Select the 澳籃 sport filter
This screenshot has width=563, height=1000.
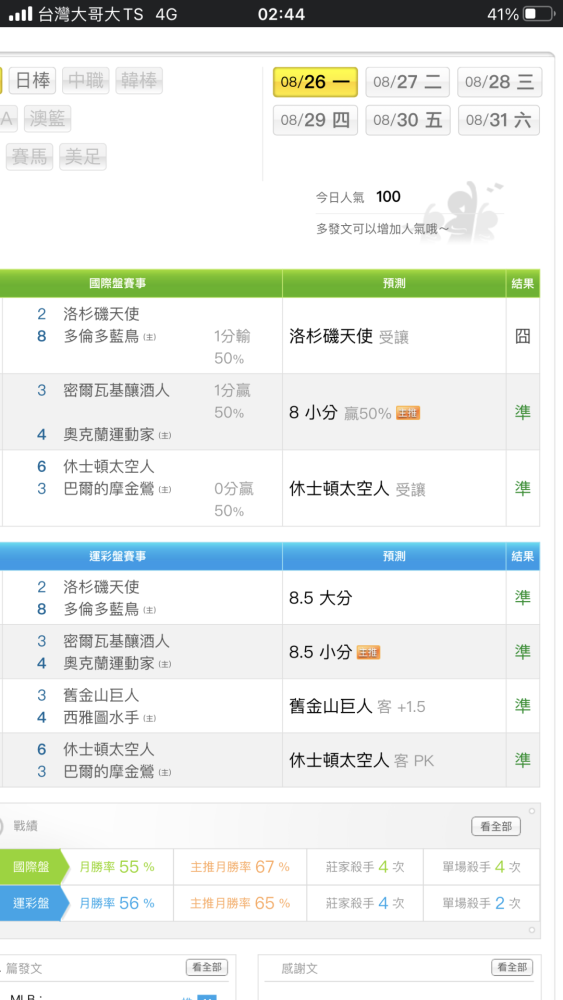click(x=48, y=119)
